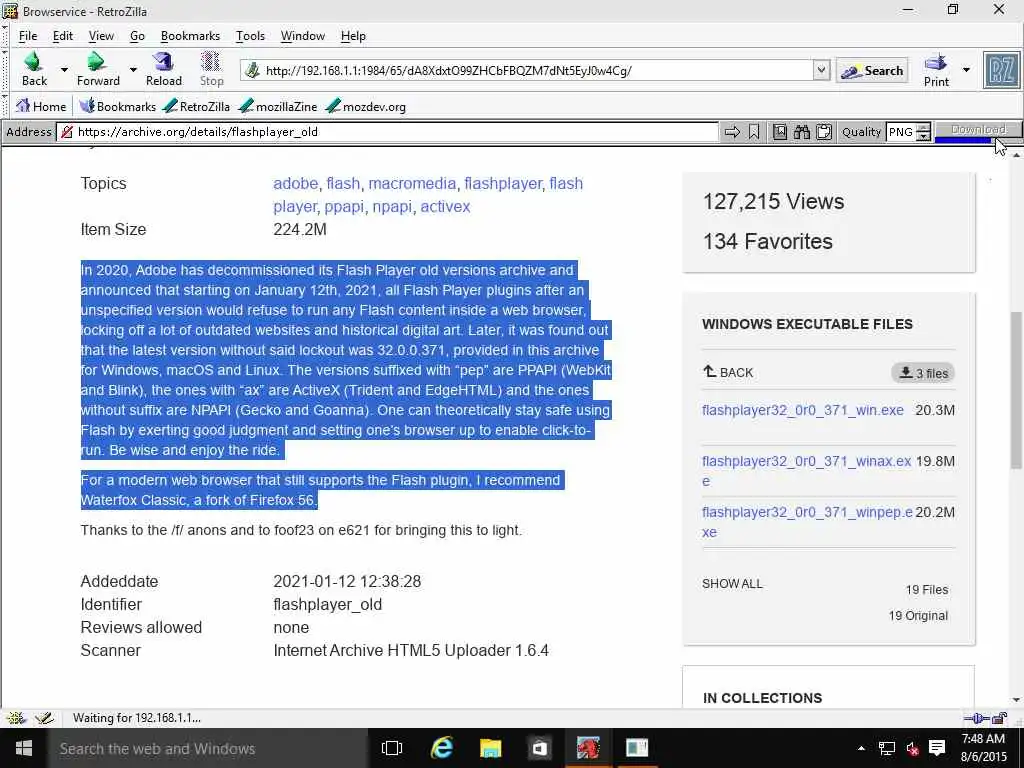1024x768 pixels.
Task: Click the bookmark ribbon icon in Address bar
Action: [754, 132]
